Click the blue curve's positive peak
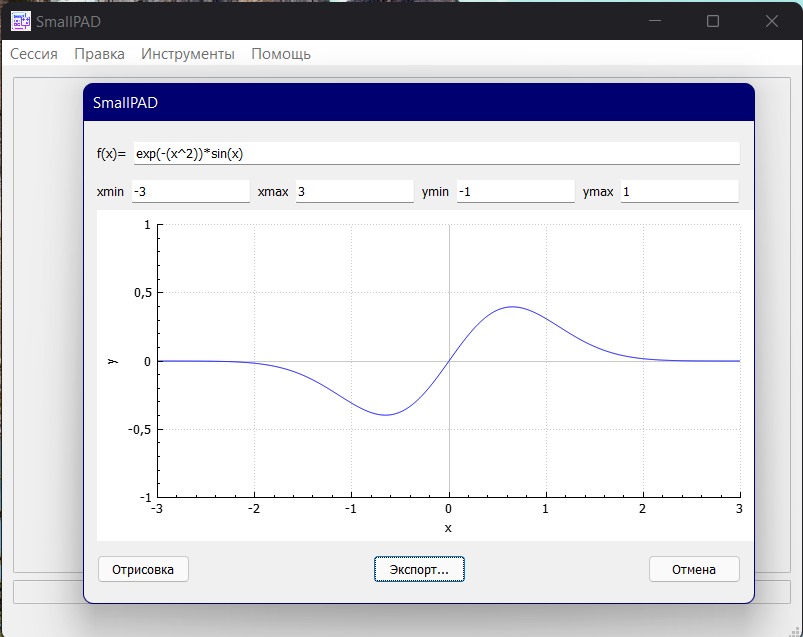The width and height of the screenshot is (803, 637). click(512, 307)
